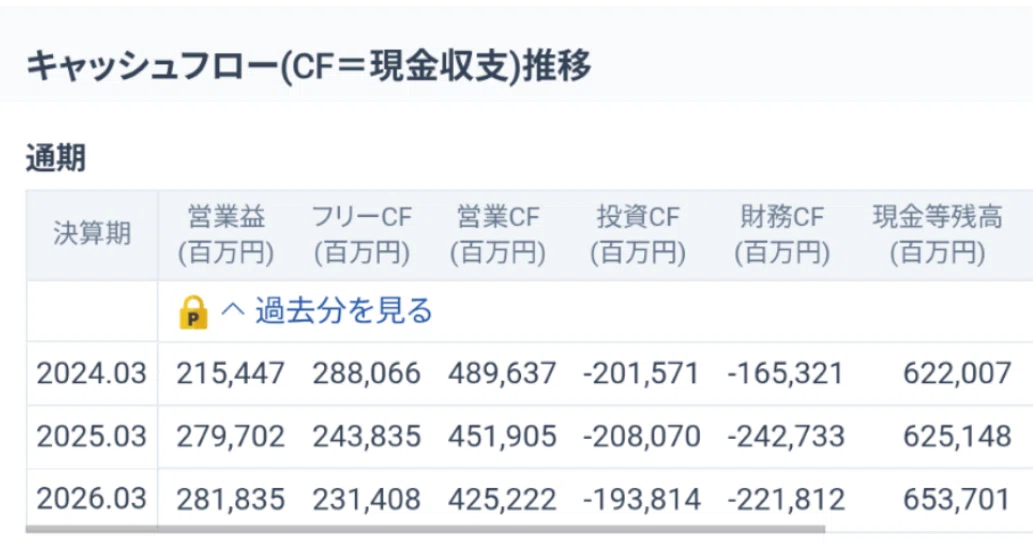Expand past data via the caret arrow
This screenshot has width=1033, height=554.
click(x=233, y=310)
